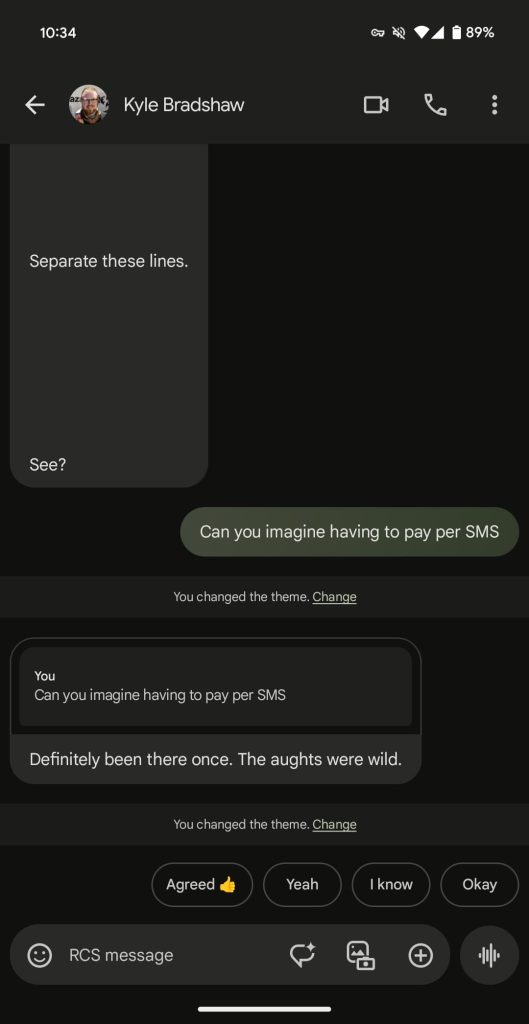Start a video call with Kyle Bradshaw
The image size is (529, 1024).
click(376, 104)
